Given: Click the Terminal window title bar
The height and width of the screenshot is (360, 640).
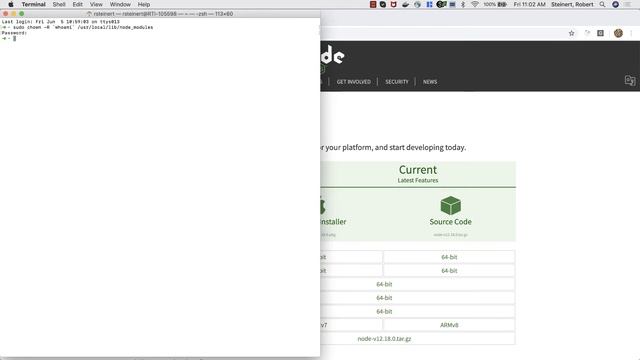Looking at the screenshot, I should click(160, 13).
